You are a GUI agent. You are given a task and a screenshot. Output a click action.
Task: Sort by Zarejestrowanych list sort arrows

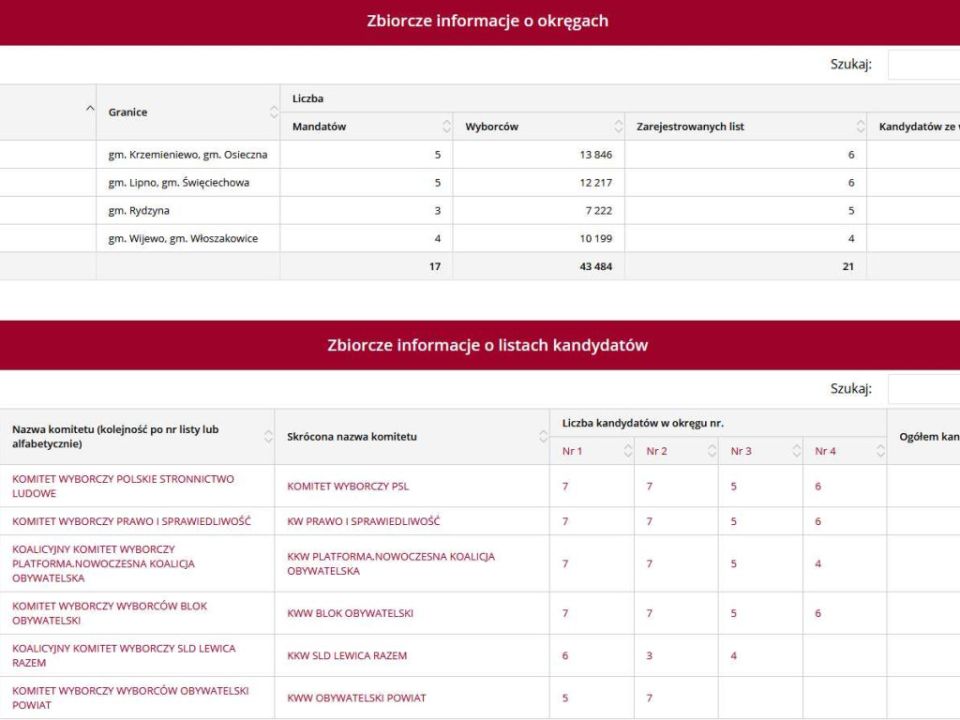click(860, 127)
